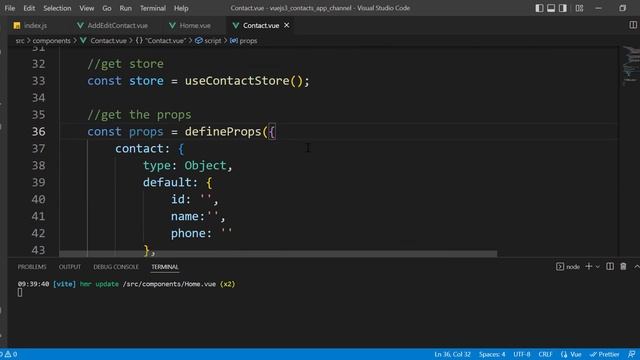This screenshot has width=640, height=360.
Task: Open Customize Layout icon
Action: (579, 8)
